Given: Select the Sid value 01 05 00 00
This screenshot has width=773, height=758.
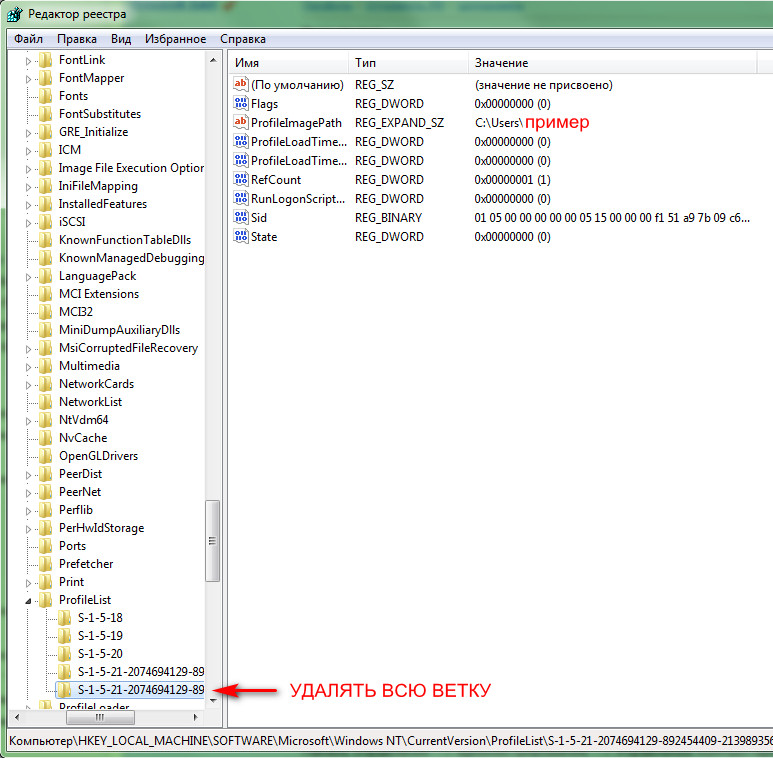Looking at the screenshot, I should coord(612,217).
